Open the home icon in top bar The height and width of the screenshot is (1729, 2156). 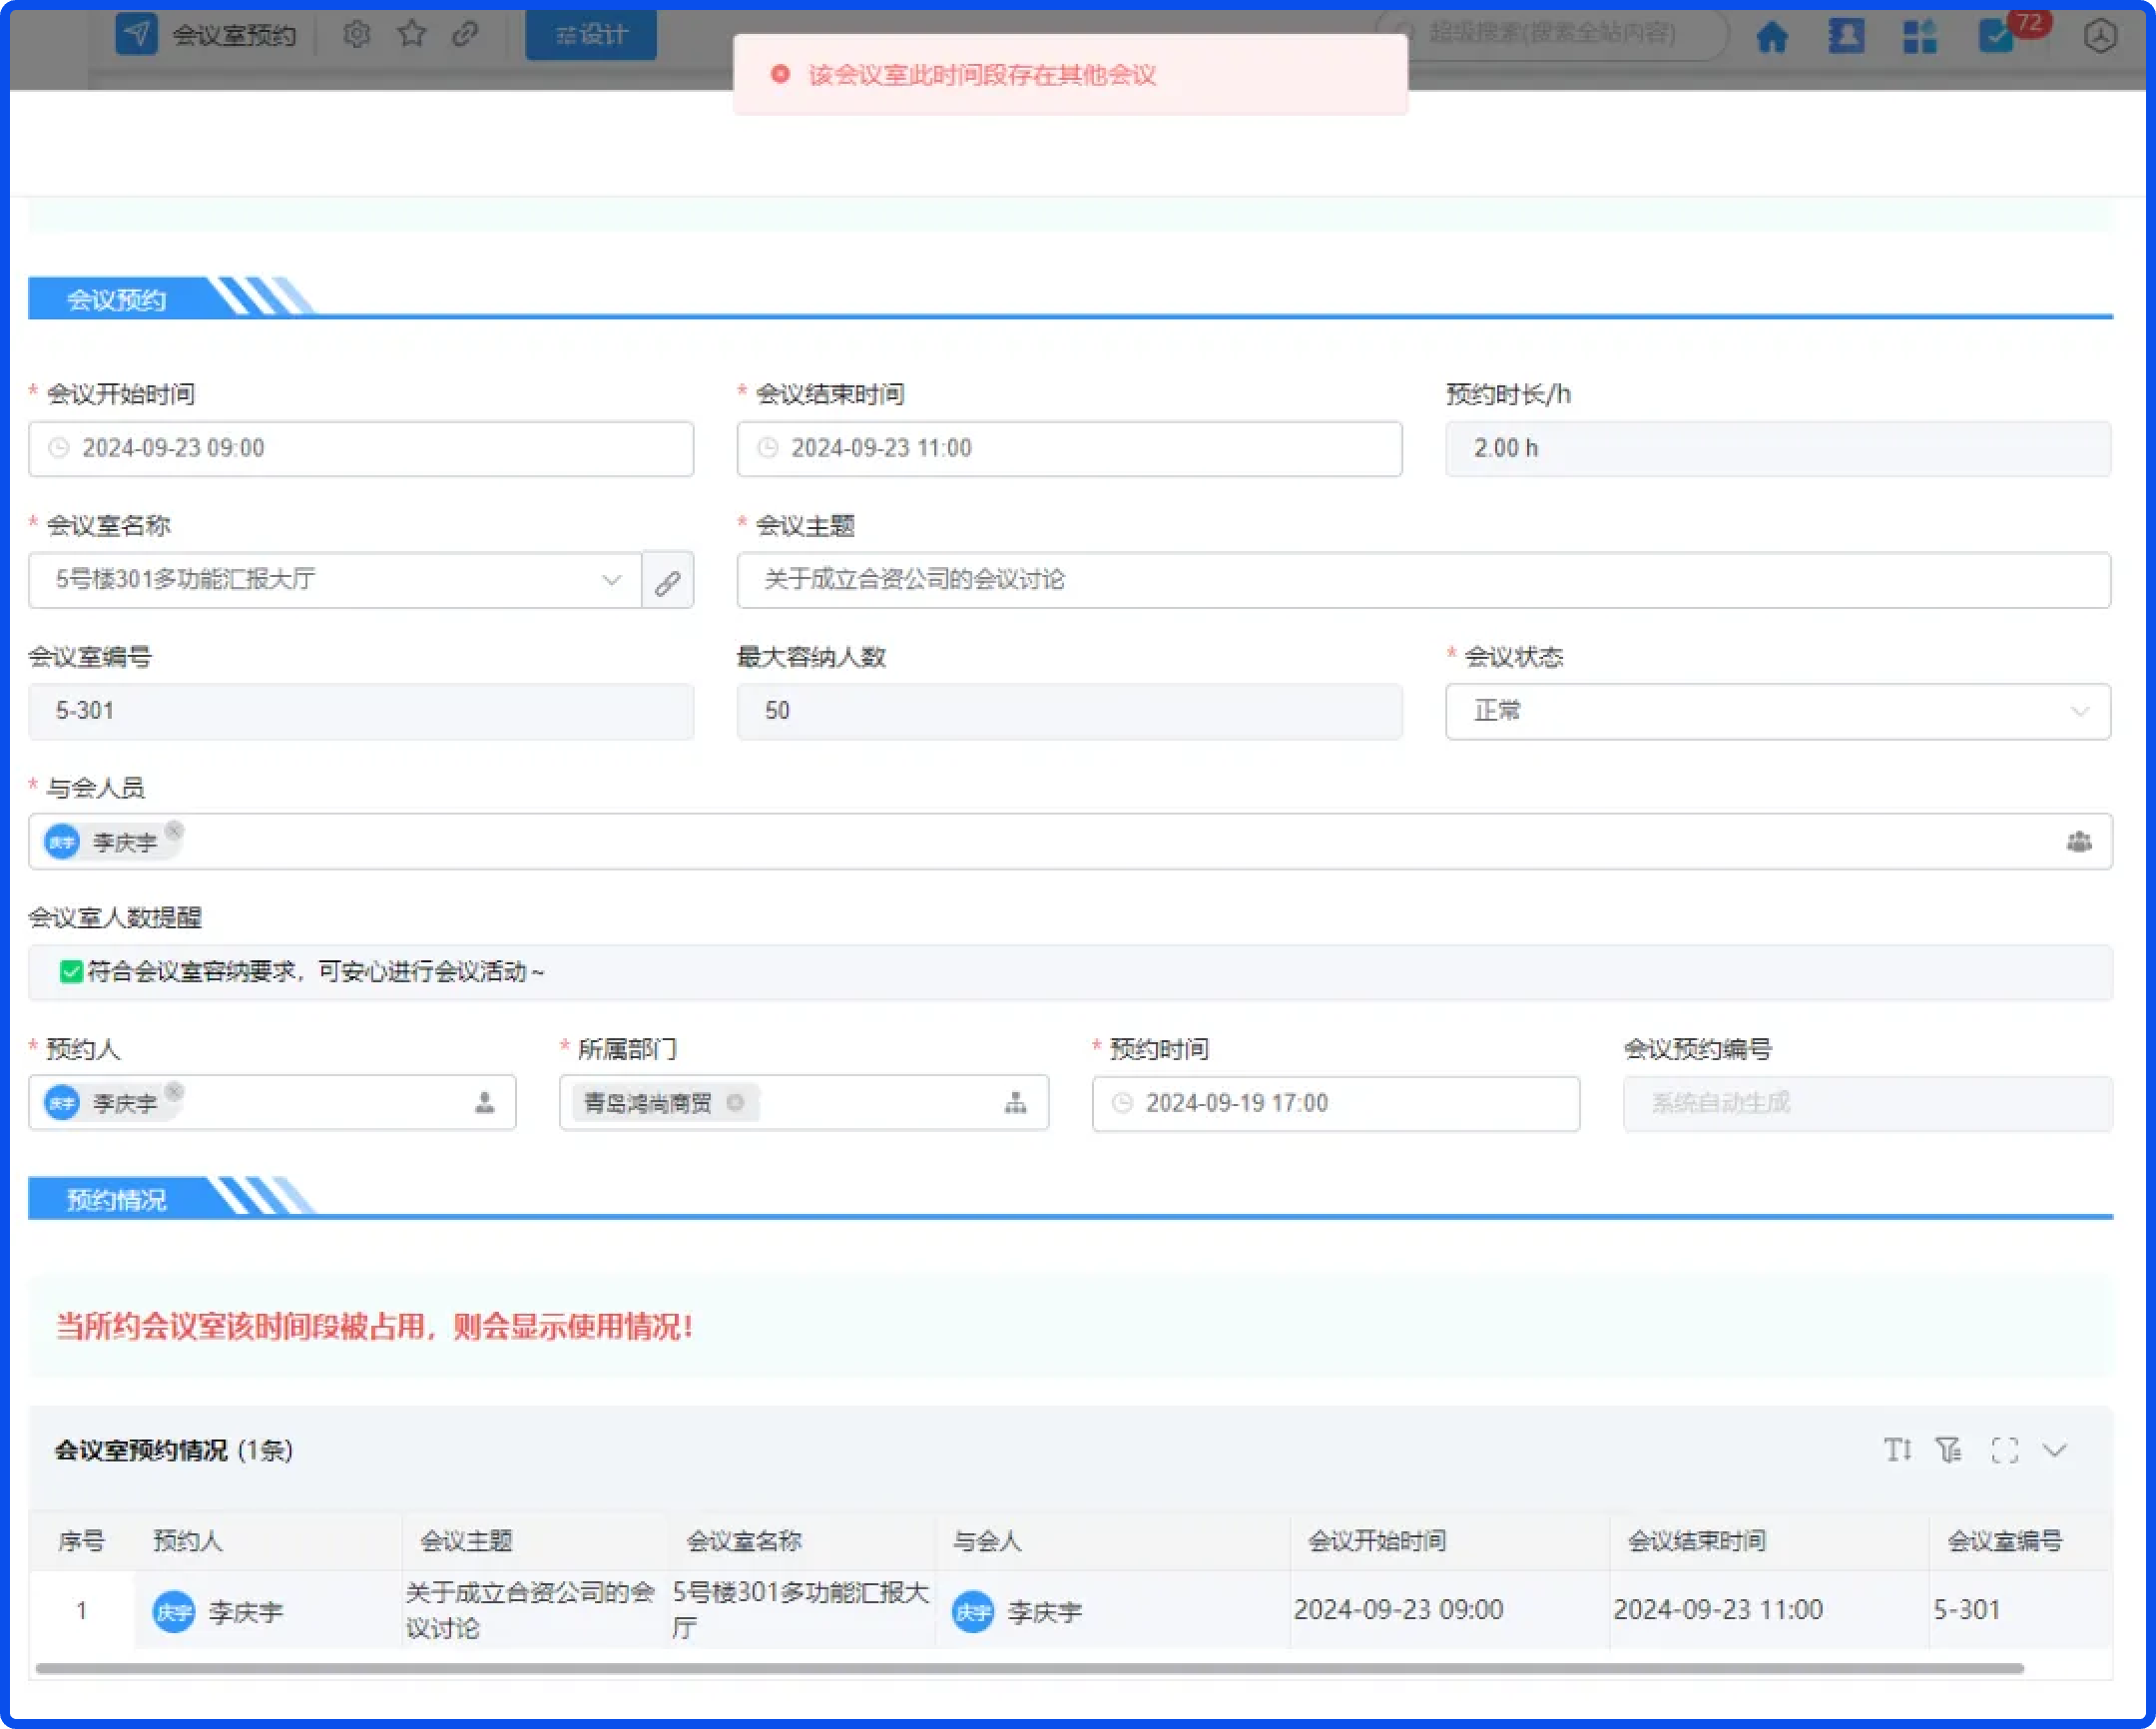(x=1771, y=37)
